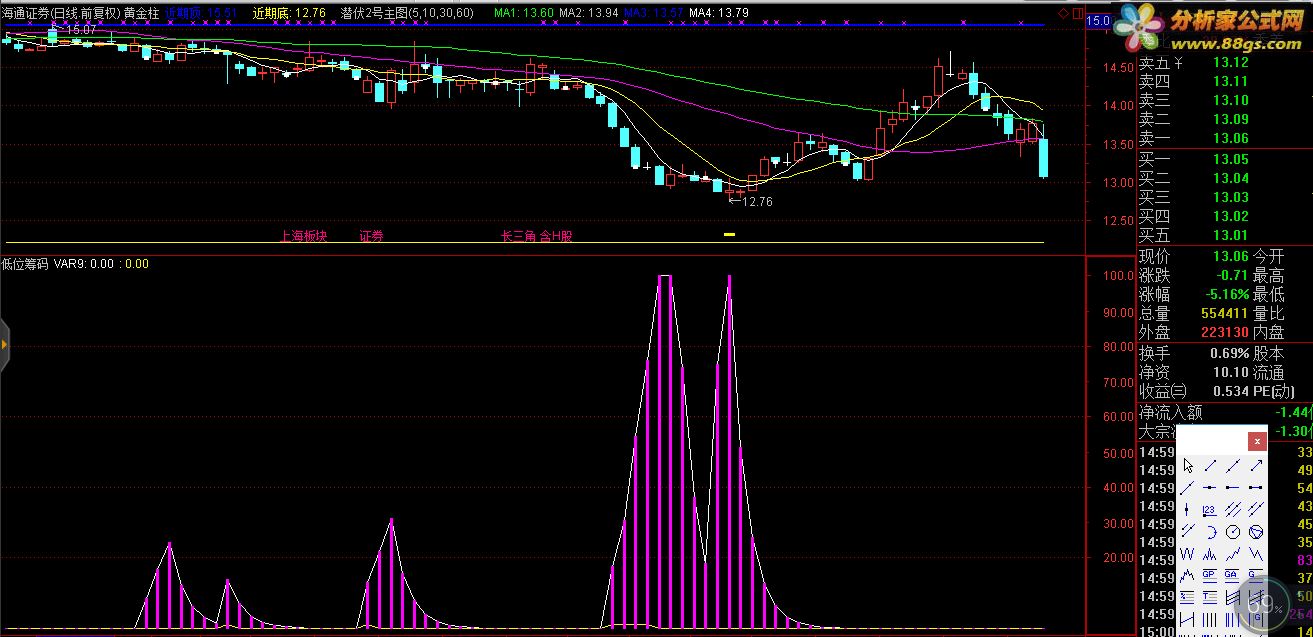Click the 潜伏2号主图(5,10,30,60) indicator title

407,13
